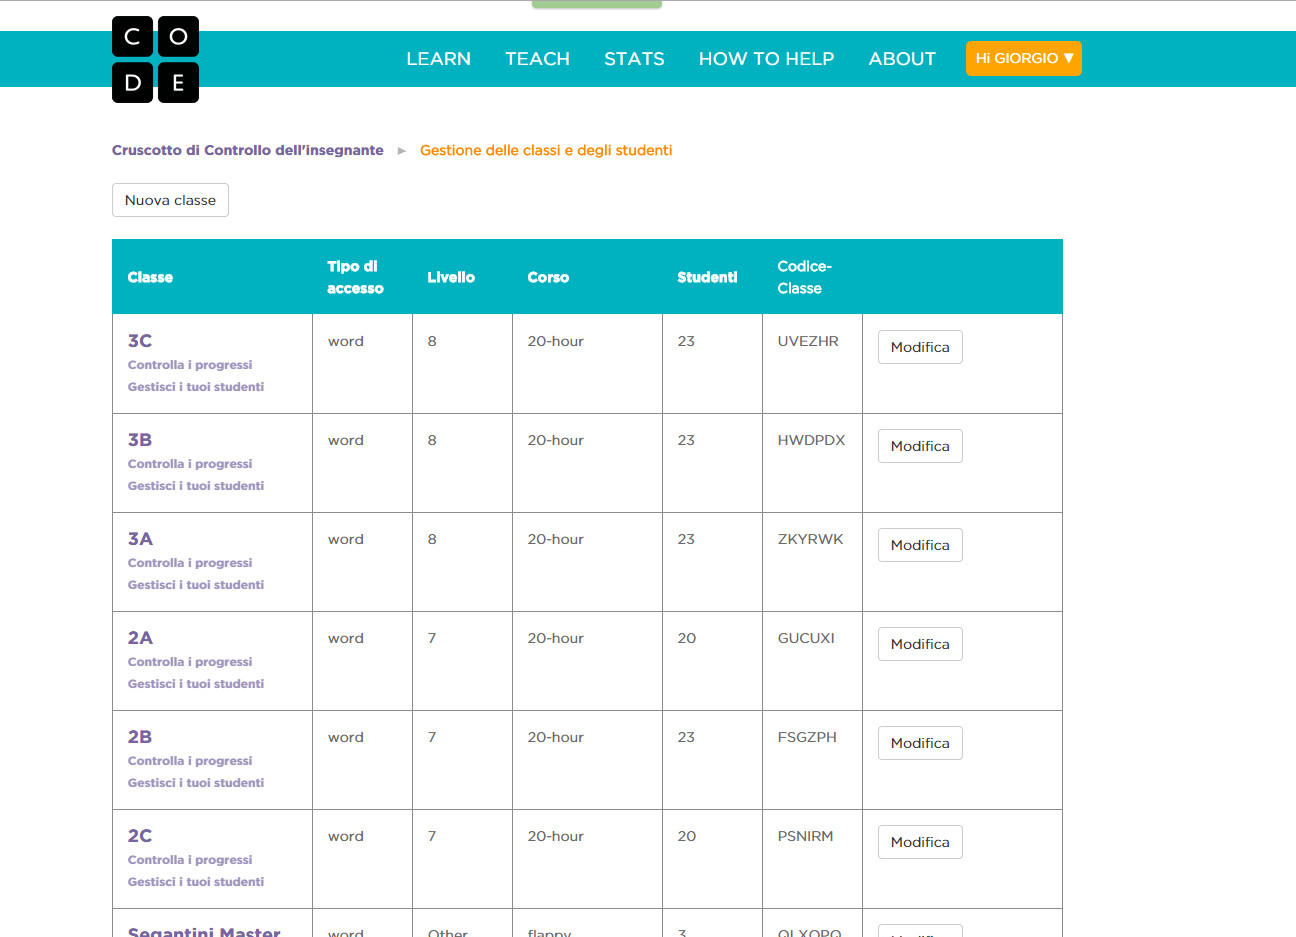Select HOW TO HELP in navigation
This screenshot has width=1296, height=937.
(766, 59)
